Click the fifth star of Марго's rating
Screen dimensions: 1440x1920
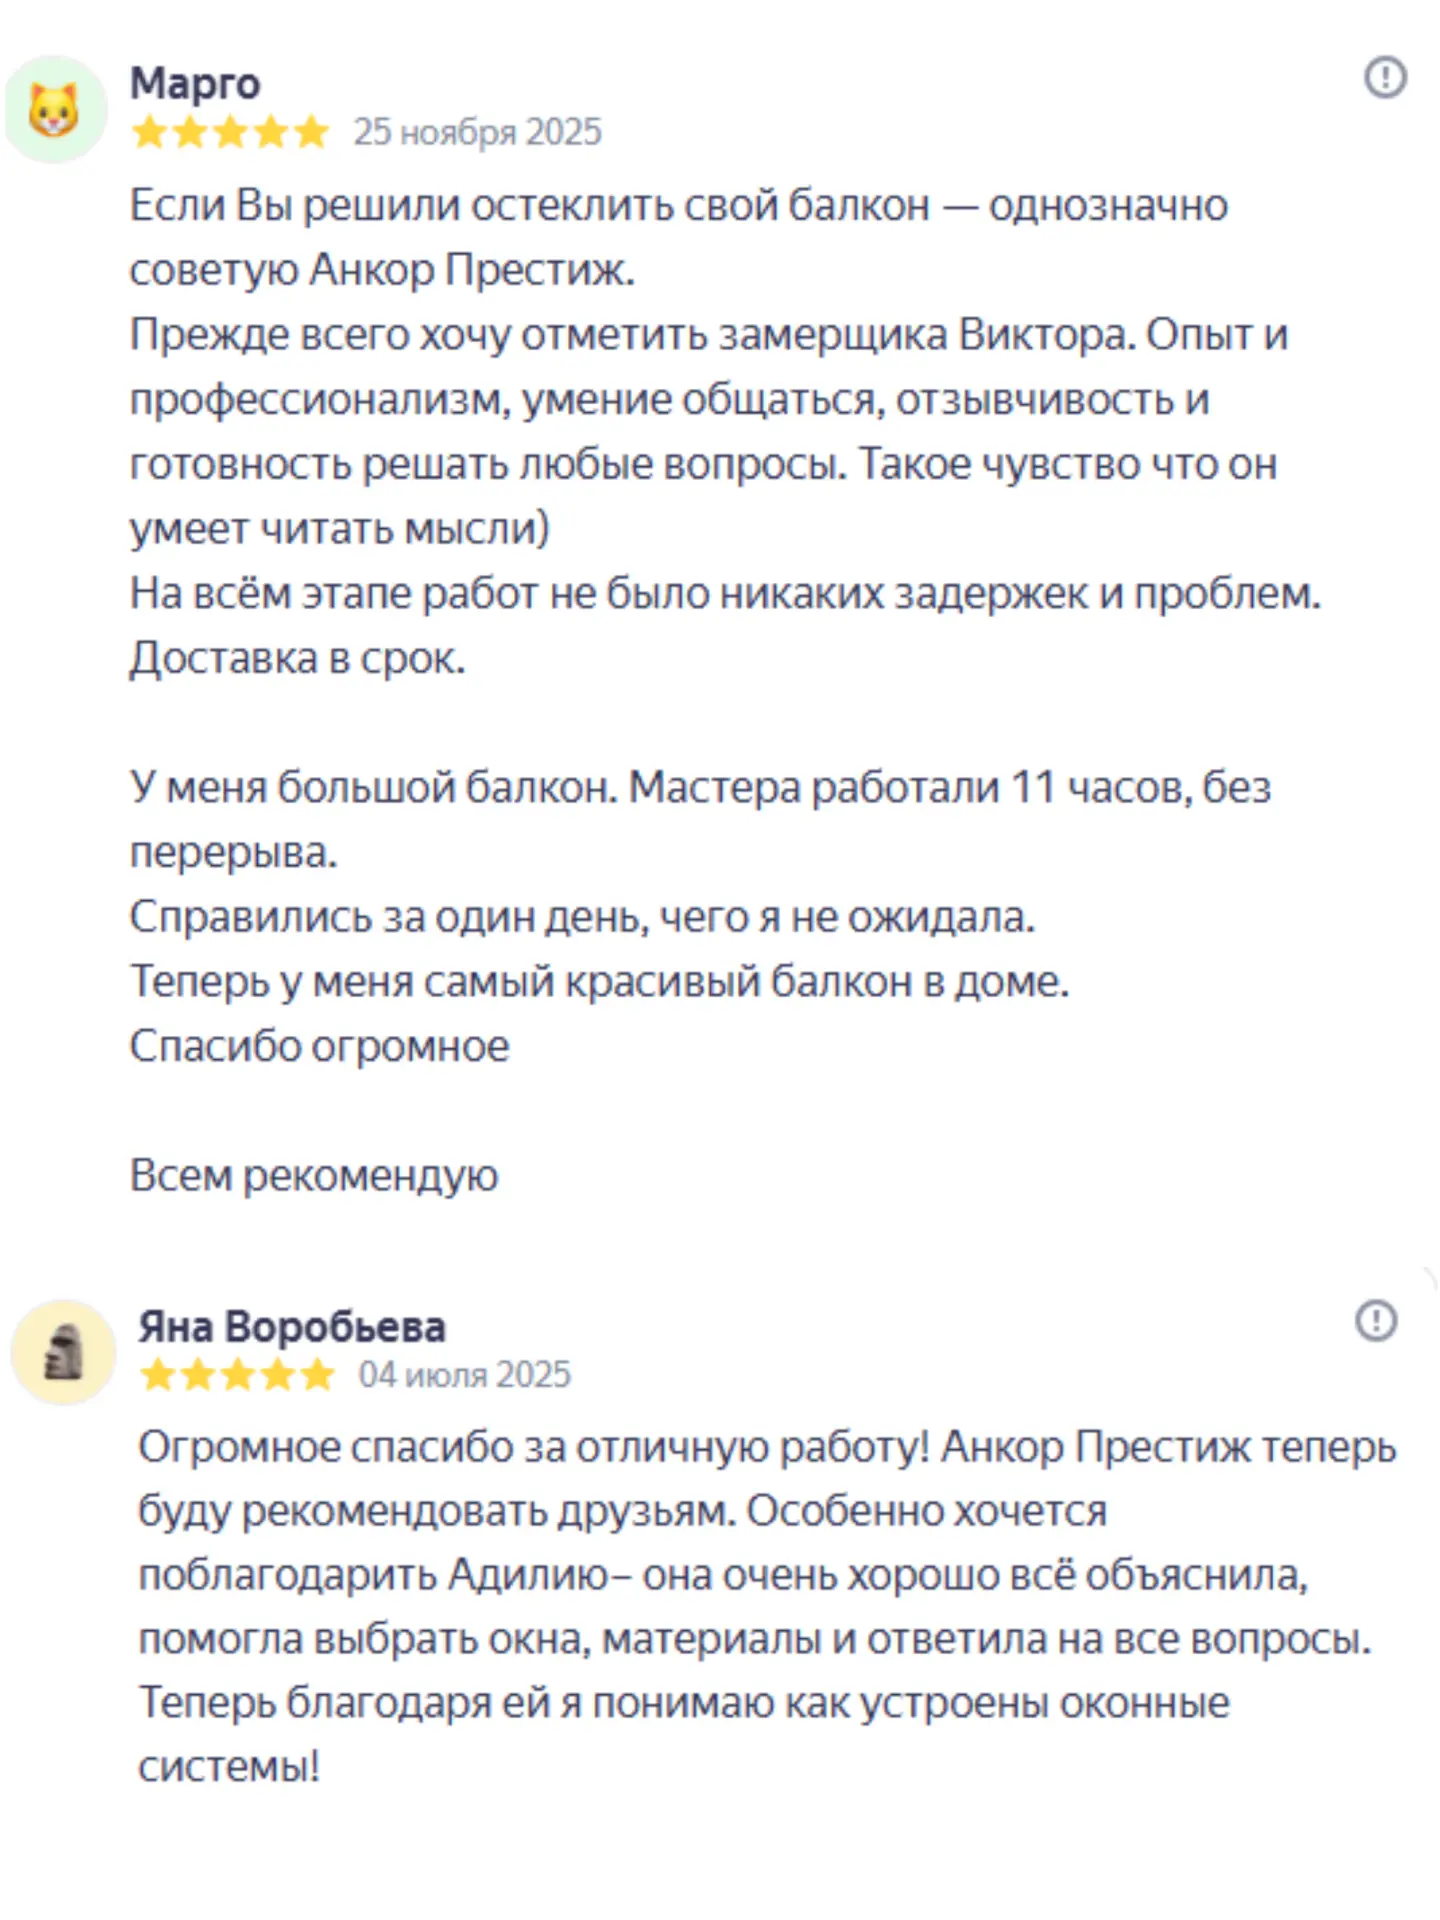pyautogui.click(x=312, y=132)
